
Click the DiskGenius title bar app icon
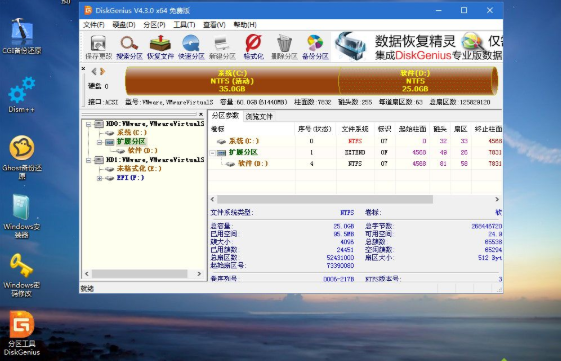(x=88, y=10)
